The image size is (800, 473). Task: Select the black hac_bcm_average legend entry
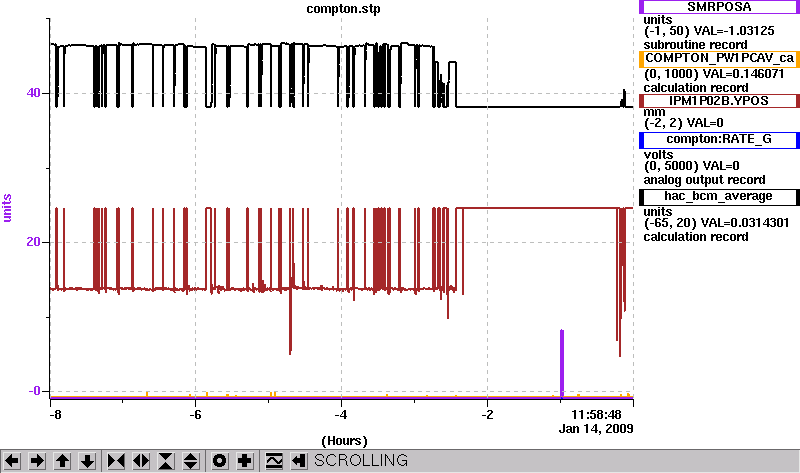[x=719, y=196]
